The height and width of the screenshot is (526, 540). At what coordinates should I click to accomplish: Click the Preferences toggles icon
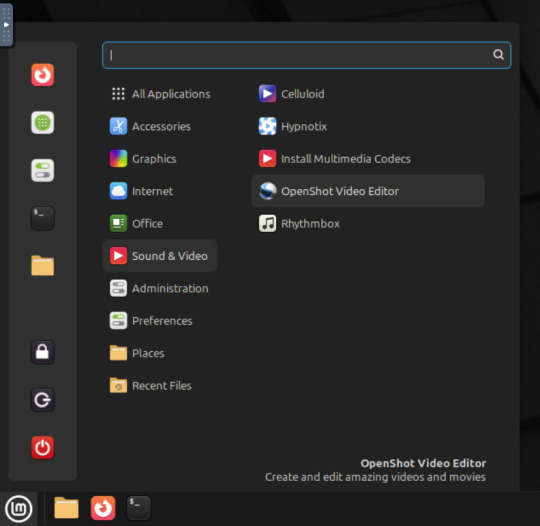tap(118, 320)
